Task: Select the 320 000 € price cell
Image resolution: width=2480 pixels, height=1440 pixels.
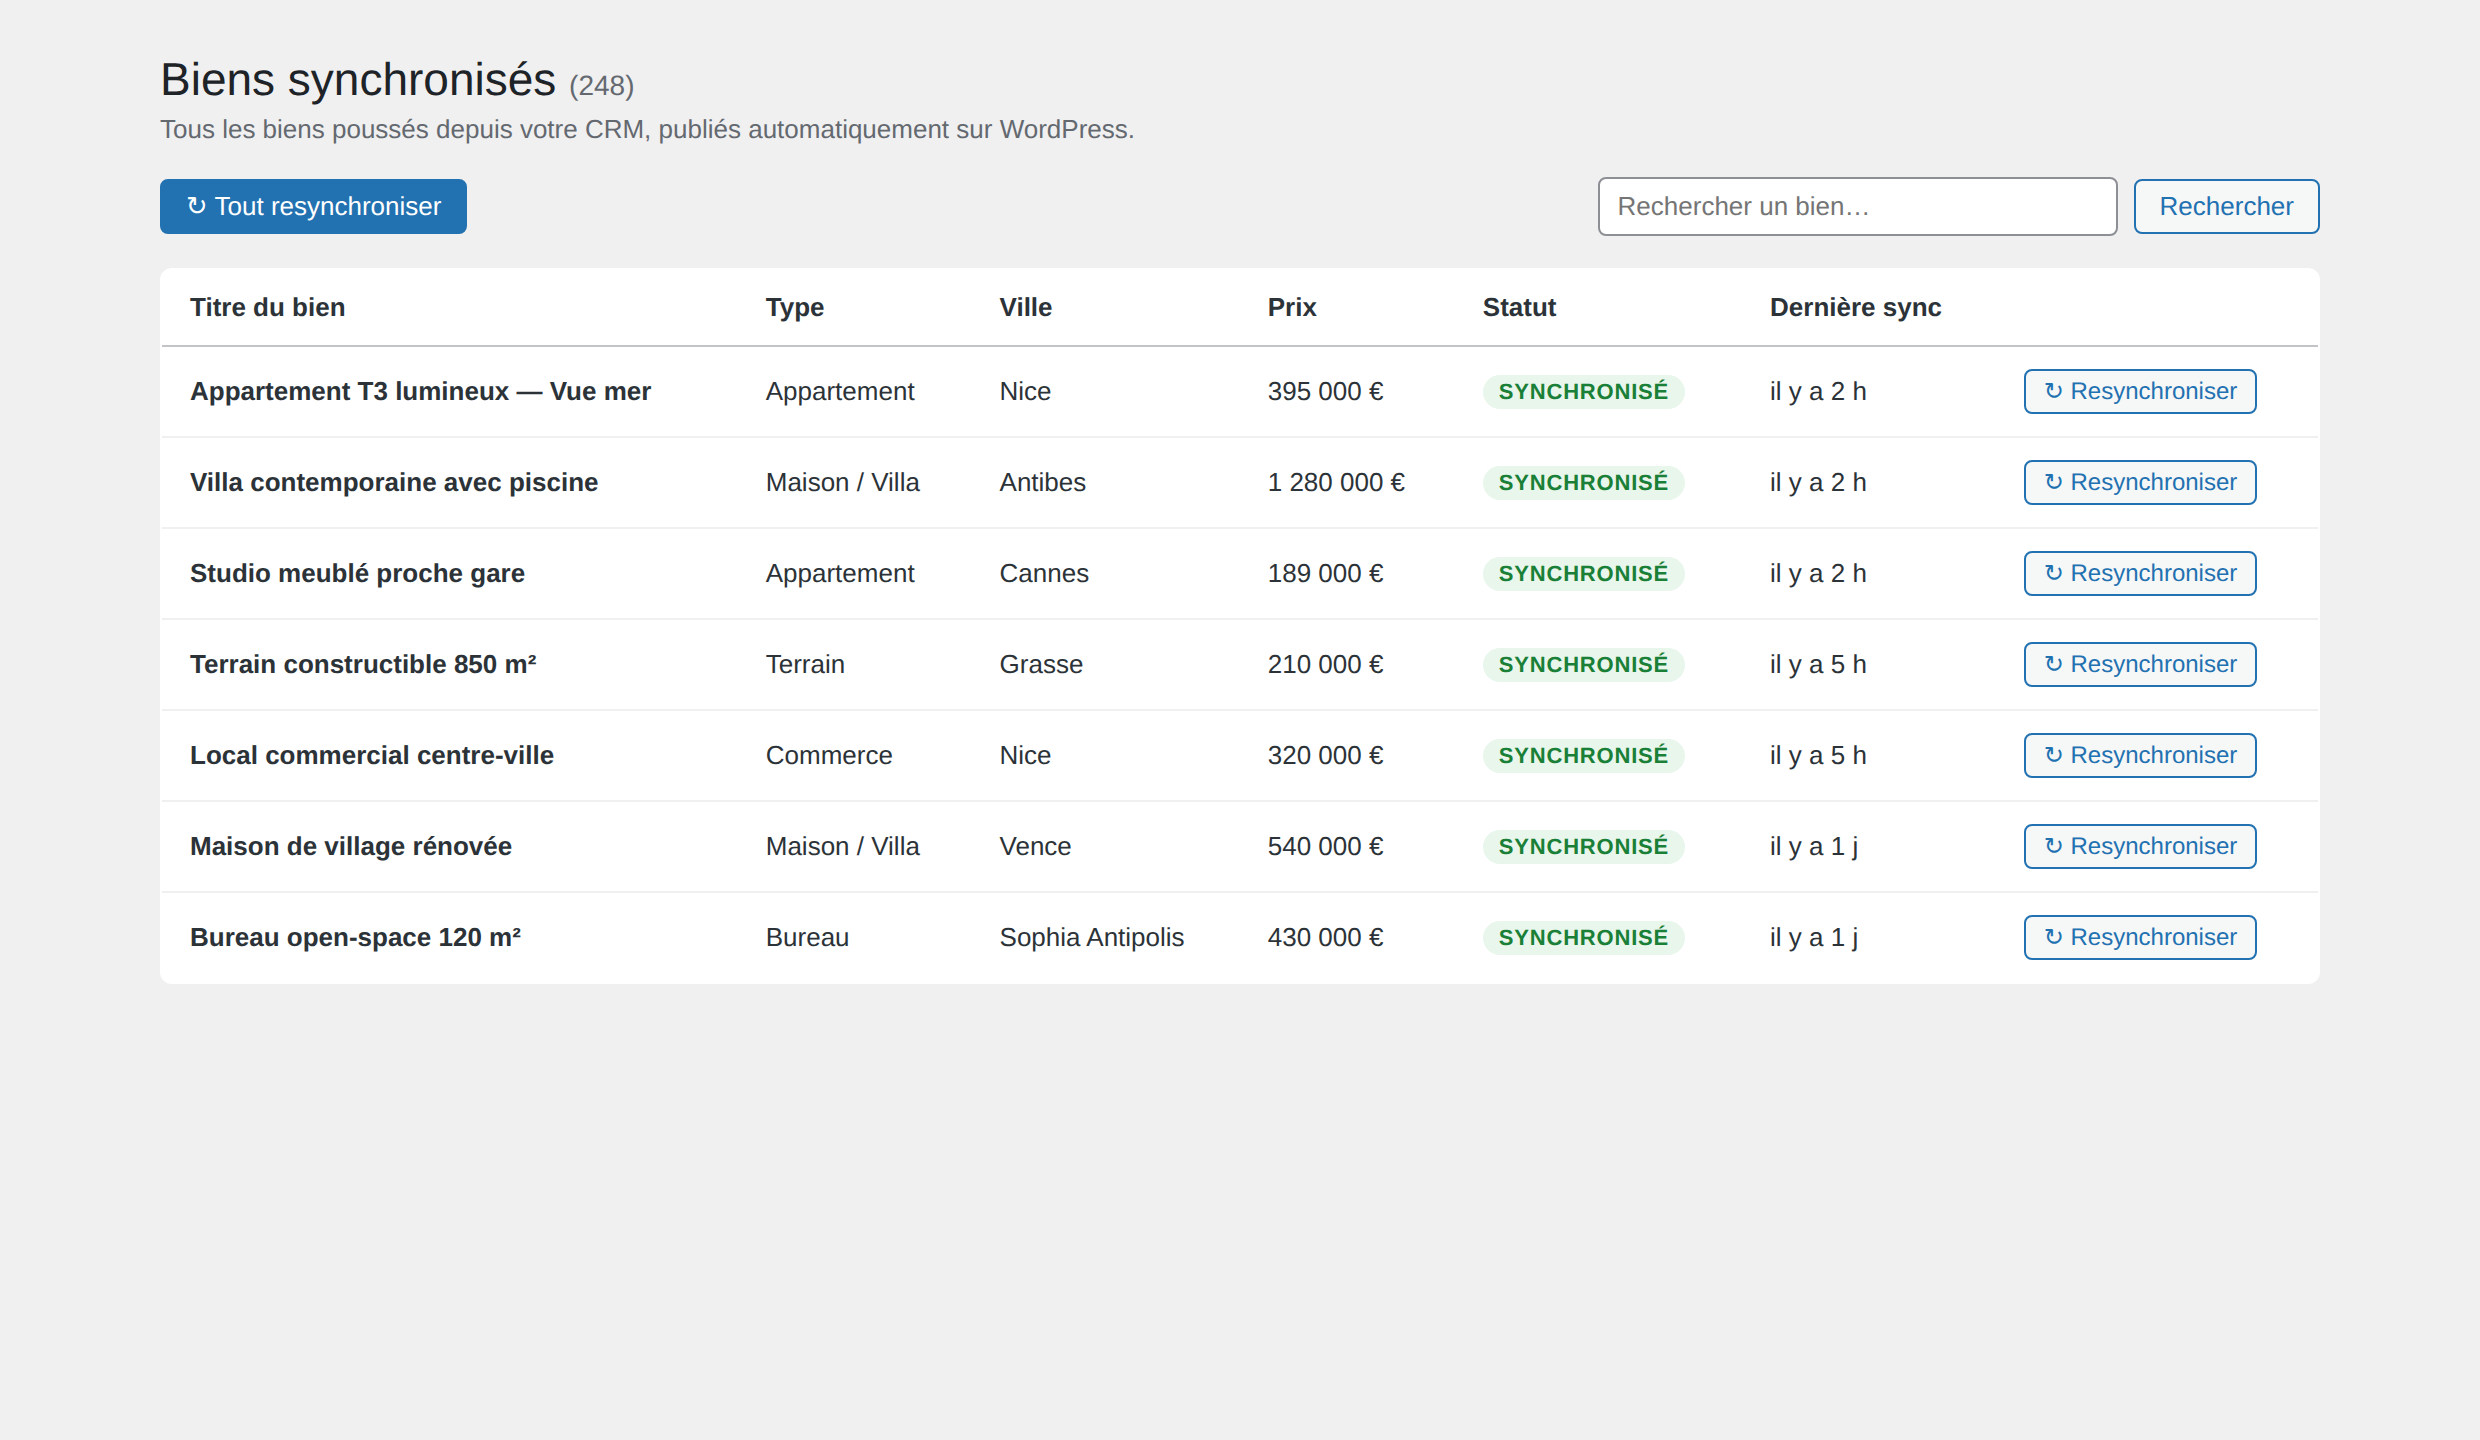Action: [1325, 755]
